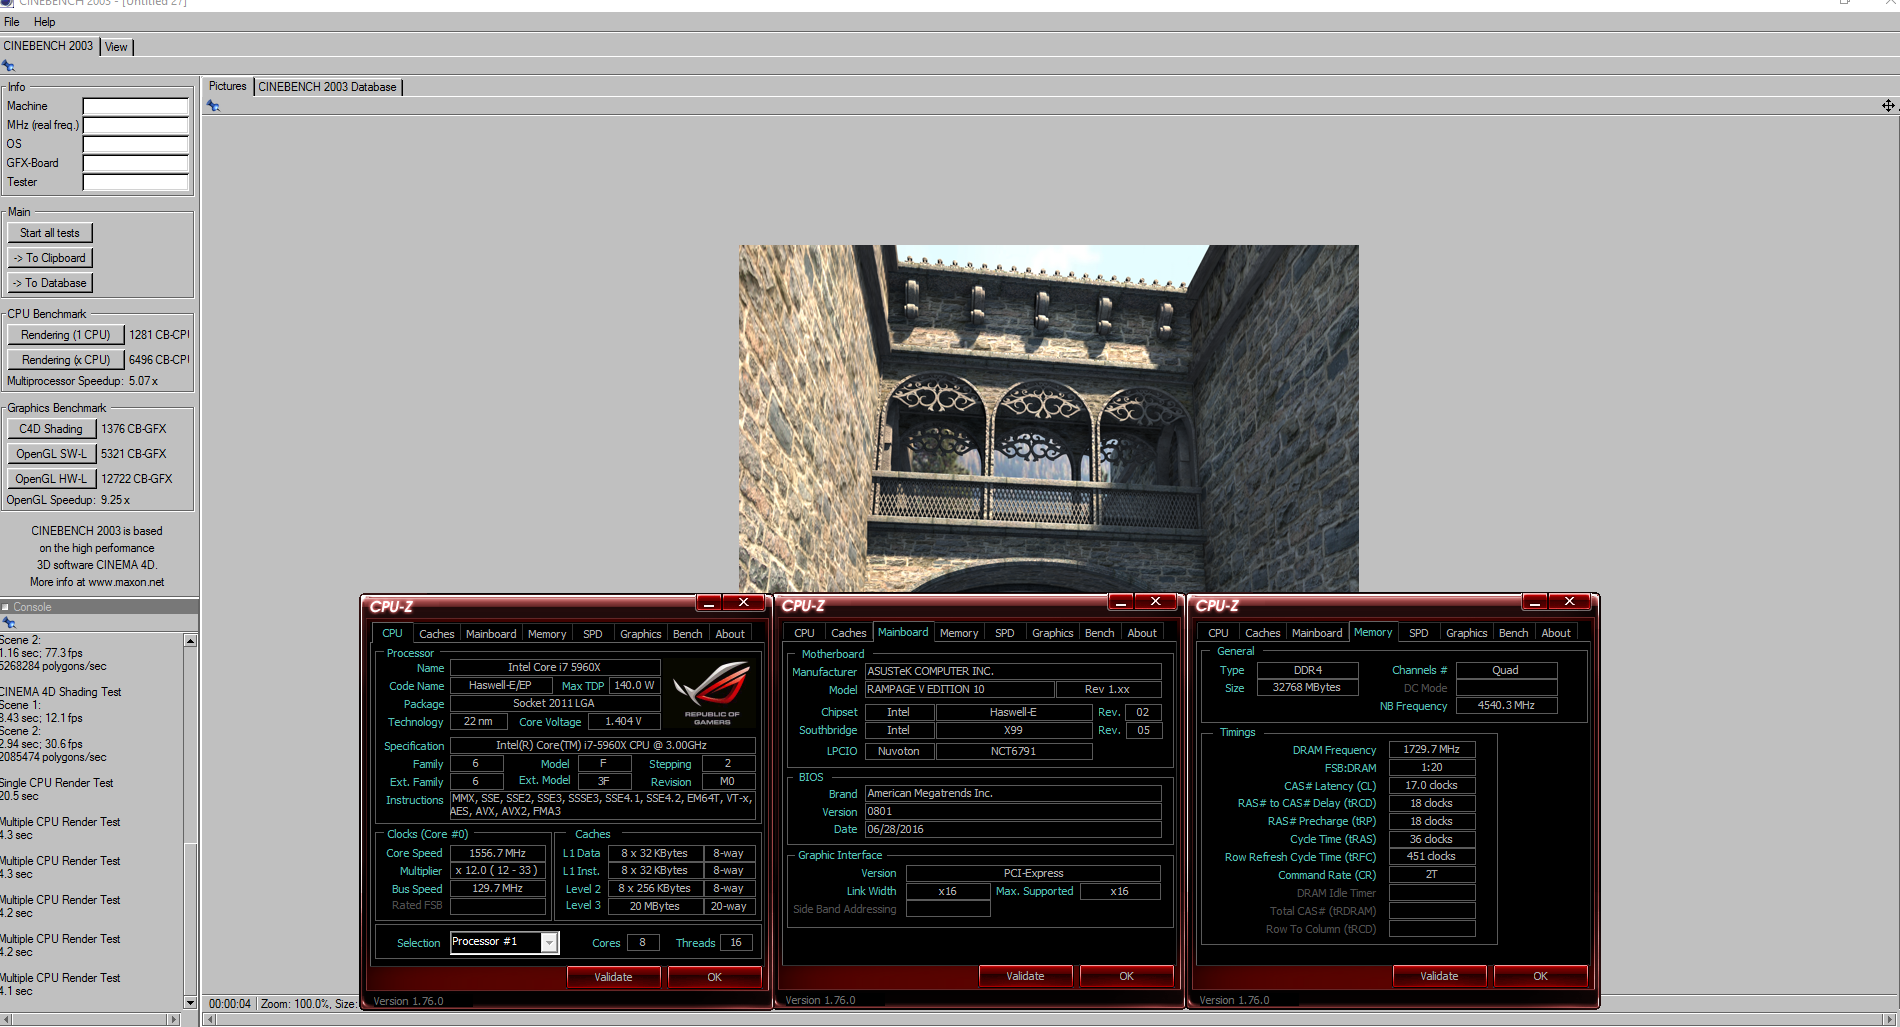Open Bench tab in CPU-Z Memory window
Viewport: 1900px width, 1027px height.
(1514, 633)
